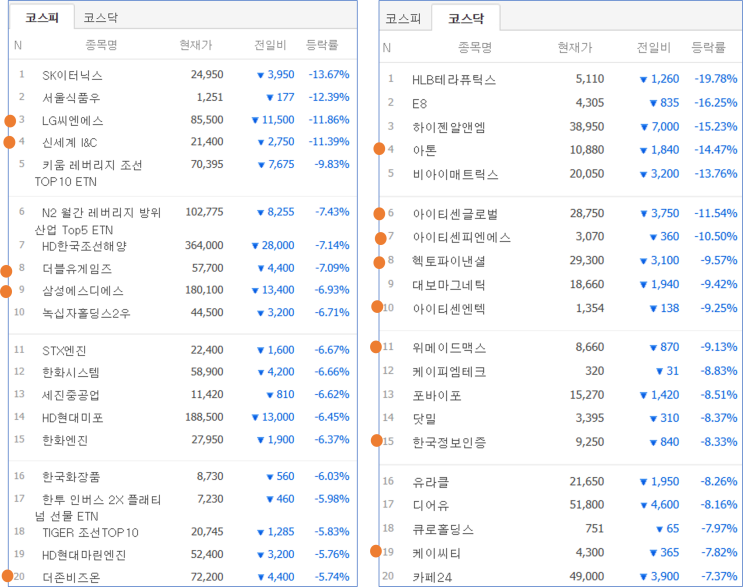Click price 364,000 in HD한국조선해양 row
Viewport: 743px width, 587px height.
click(x=204, y=245)
